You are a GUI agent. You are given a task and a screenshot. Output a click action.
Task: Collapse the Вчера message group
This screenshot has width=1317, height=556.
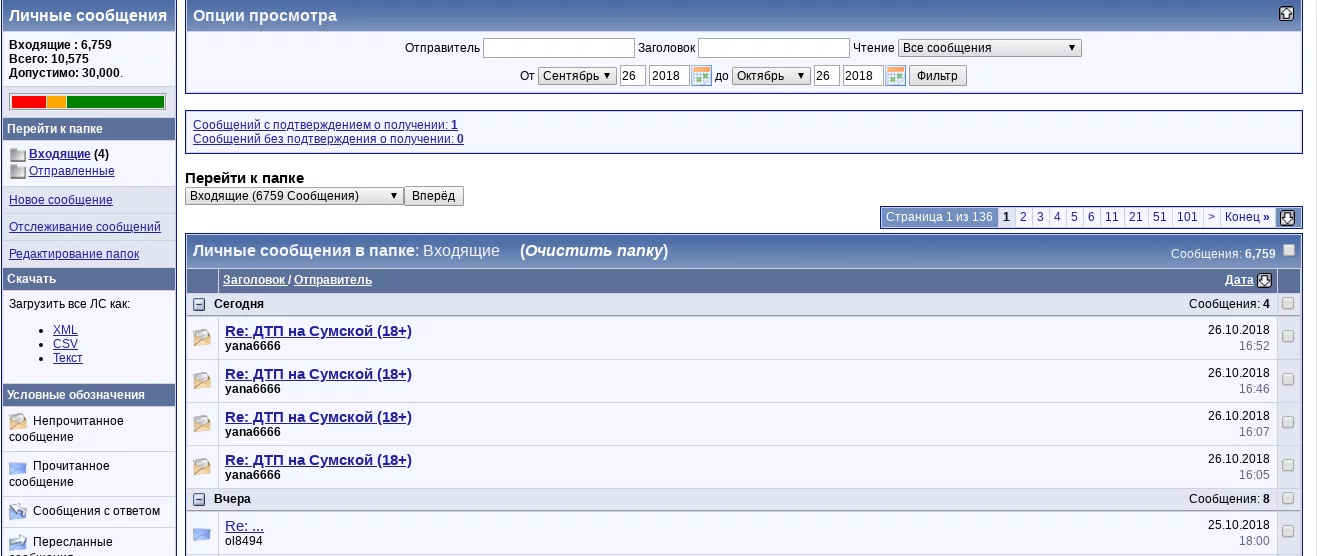pos(199,499)
